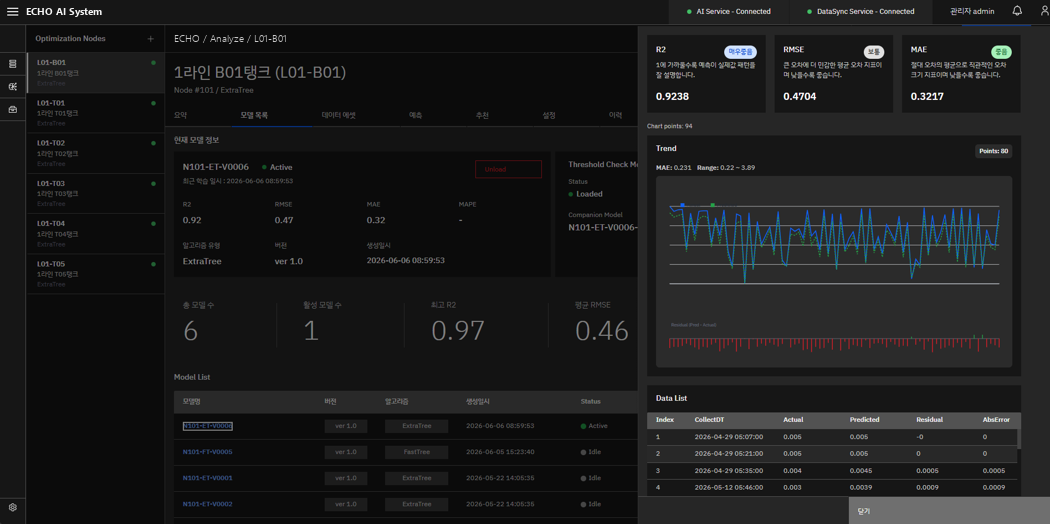This screenshot has width=1050, height=524.
Task: Click AI Service - Connected status indicator
Action: pyautogui.click(x=729, y=11)
